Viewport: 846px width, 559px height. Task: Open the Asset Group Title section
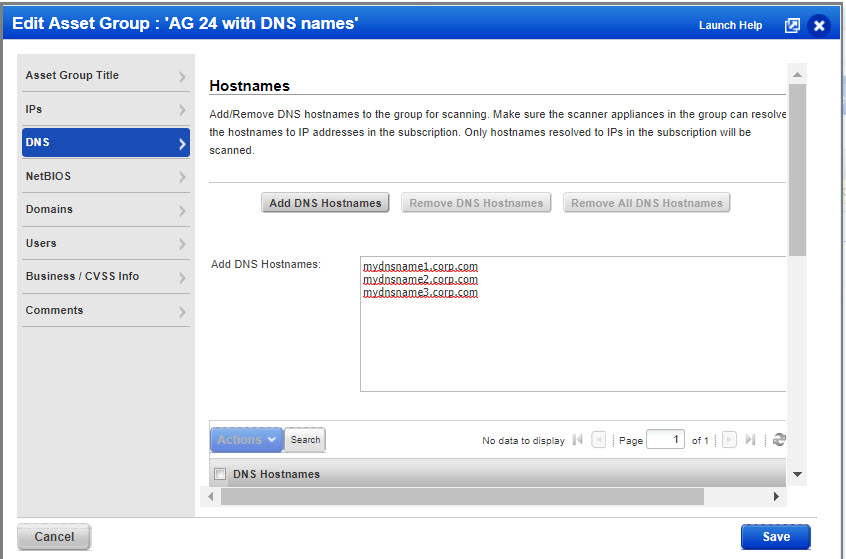[x=106, y=76]
